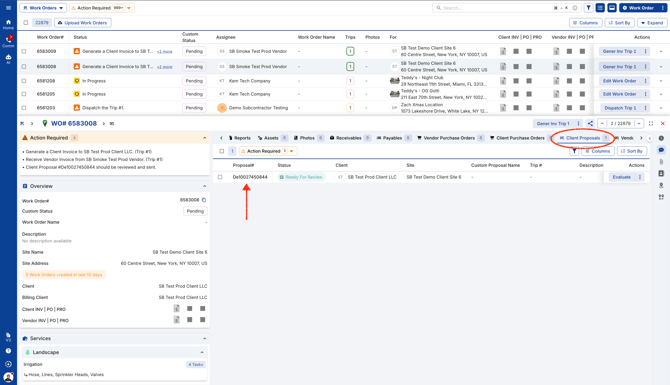Switch to the Reports tab
This screenshot has width=670, height=385.
[x=239, y=138]
